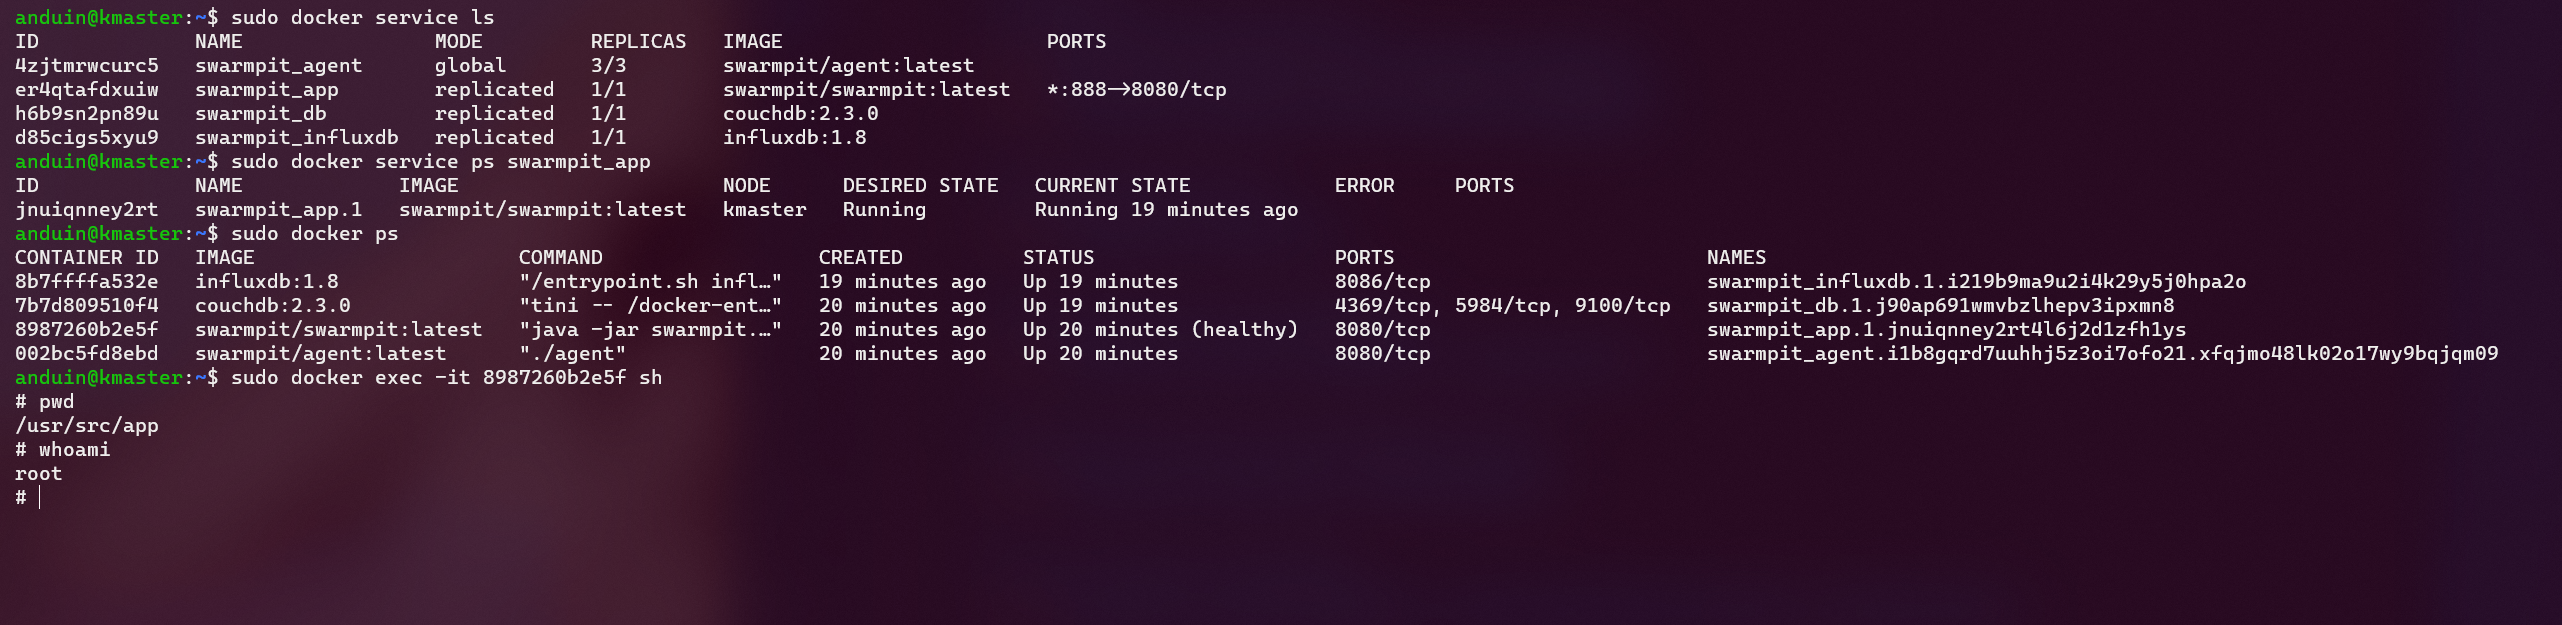This screenshot has width=2562, height=625.
Task: Click the "java -jar swarmpit.…" command entry
Action: tap(650, 330)
